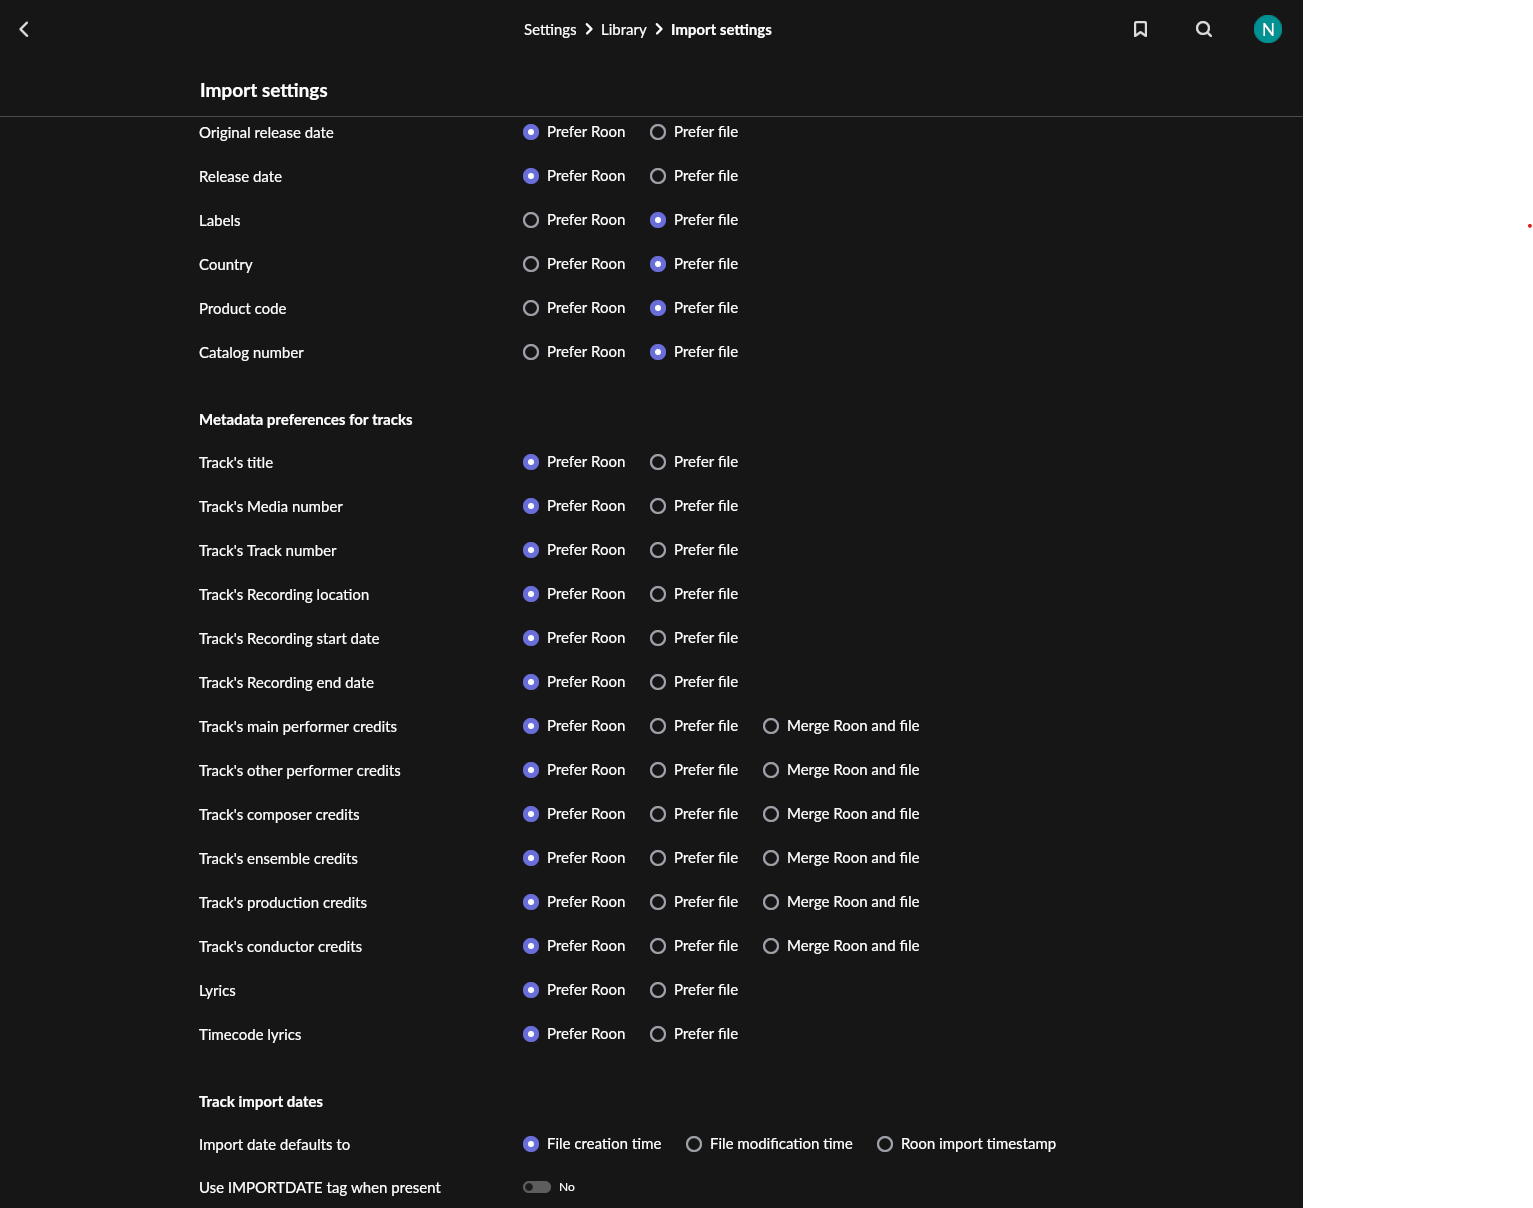
Task: Open bookmarks via the bookmark icon
Action: coord(1140,29)
